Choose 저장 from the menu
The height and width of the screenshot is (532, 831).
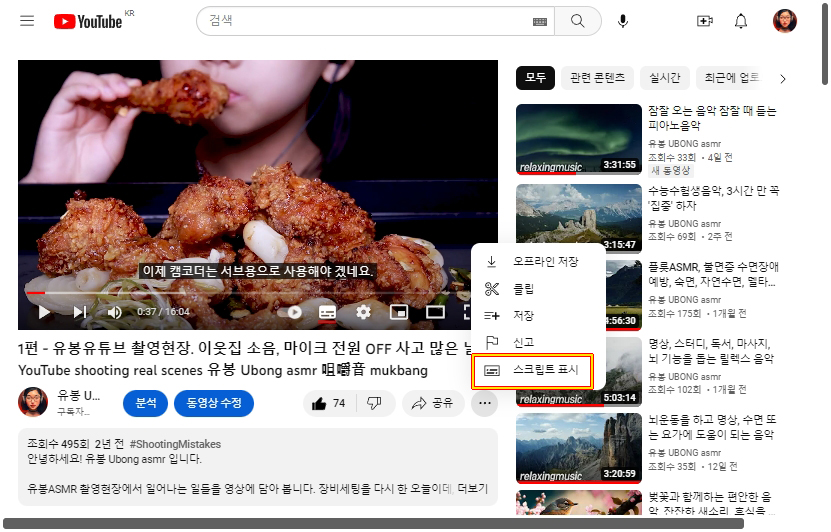pos(538,316)
